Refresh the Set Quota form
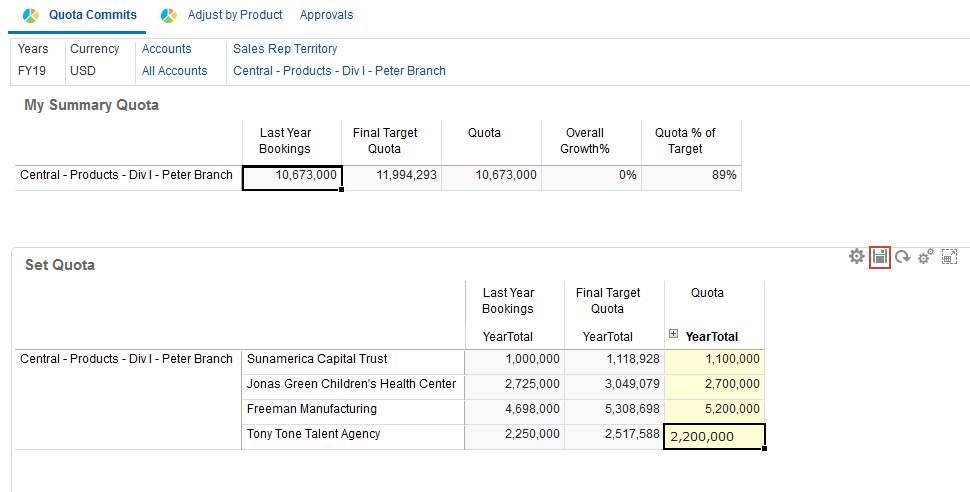This screenshot has height=492, width=970. 902,257
